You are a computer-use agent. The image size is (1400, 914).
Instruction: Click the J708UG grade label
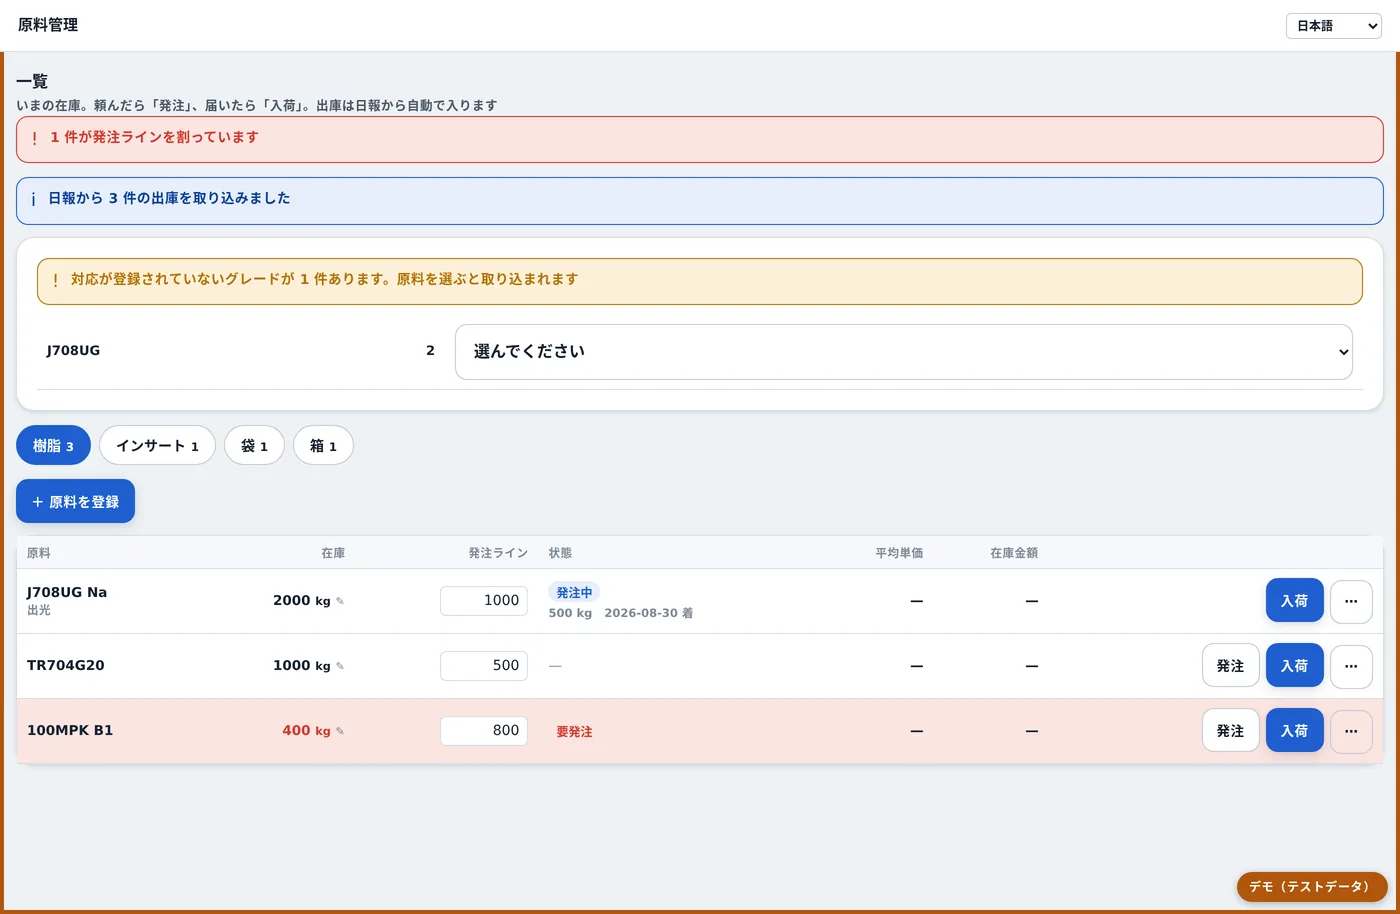point(73,351)
